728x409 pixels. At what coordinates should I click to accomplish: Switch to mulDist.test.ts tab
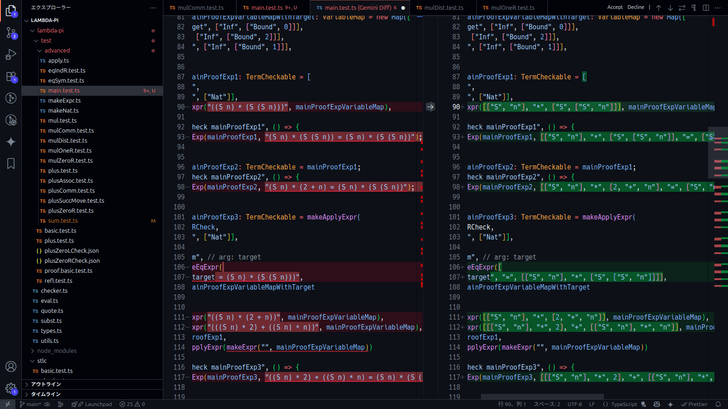click(443, 7)
